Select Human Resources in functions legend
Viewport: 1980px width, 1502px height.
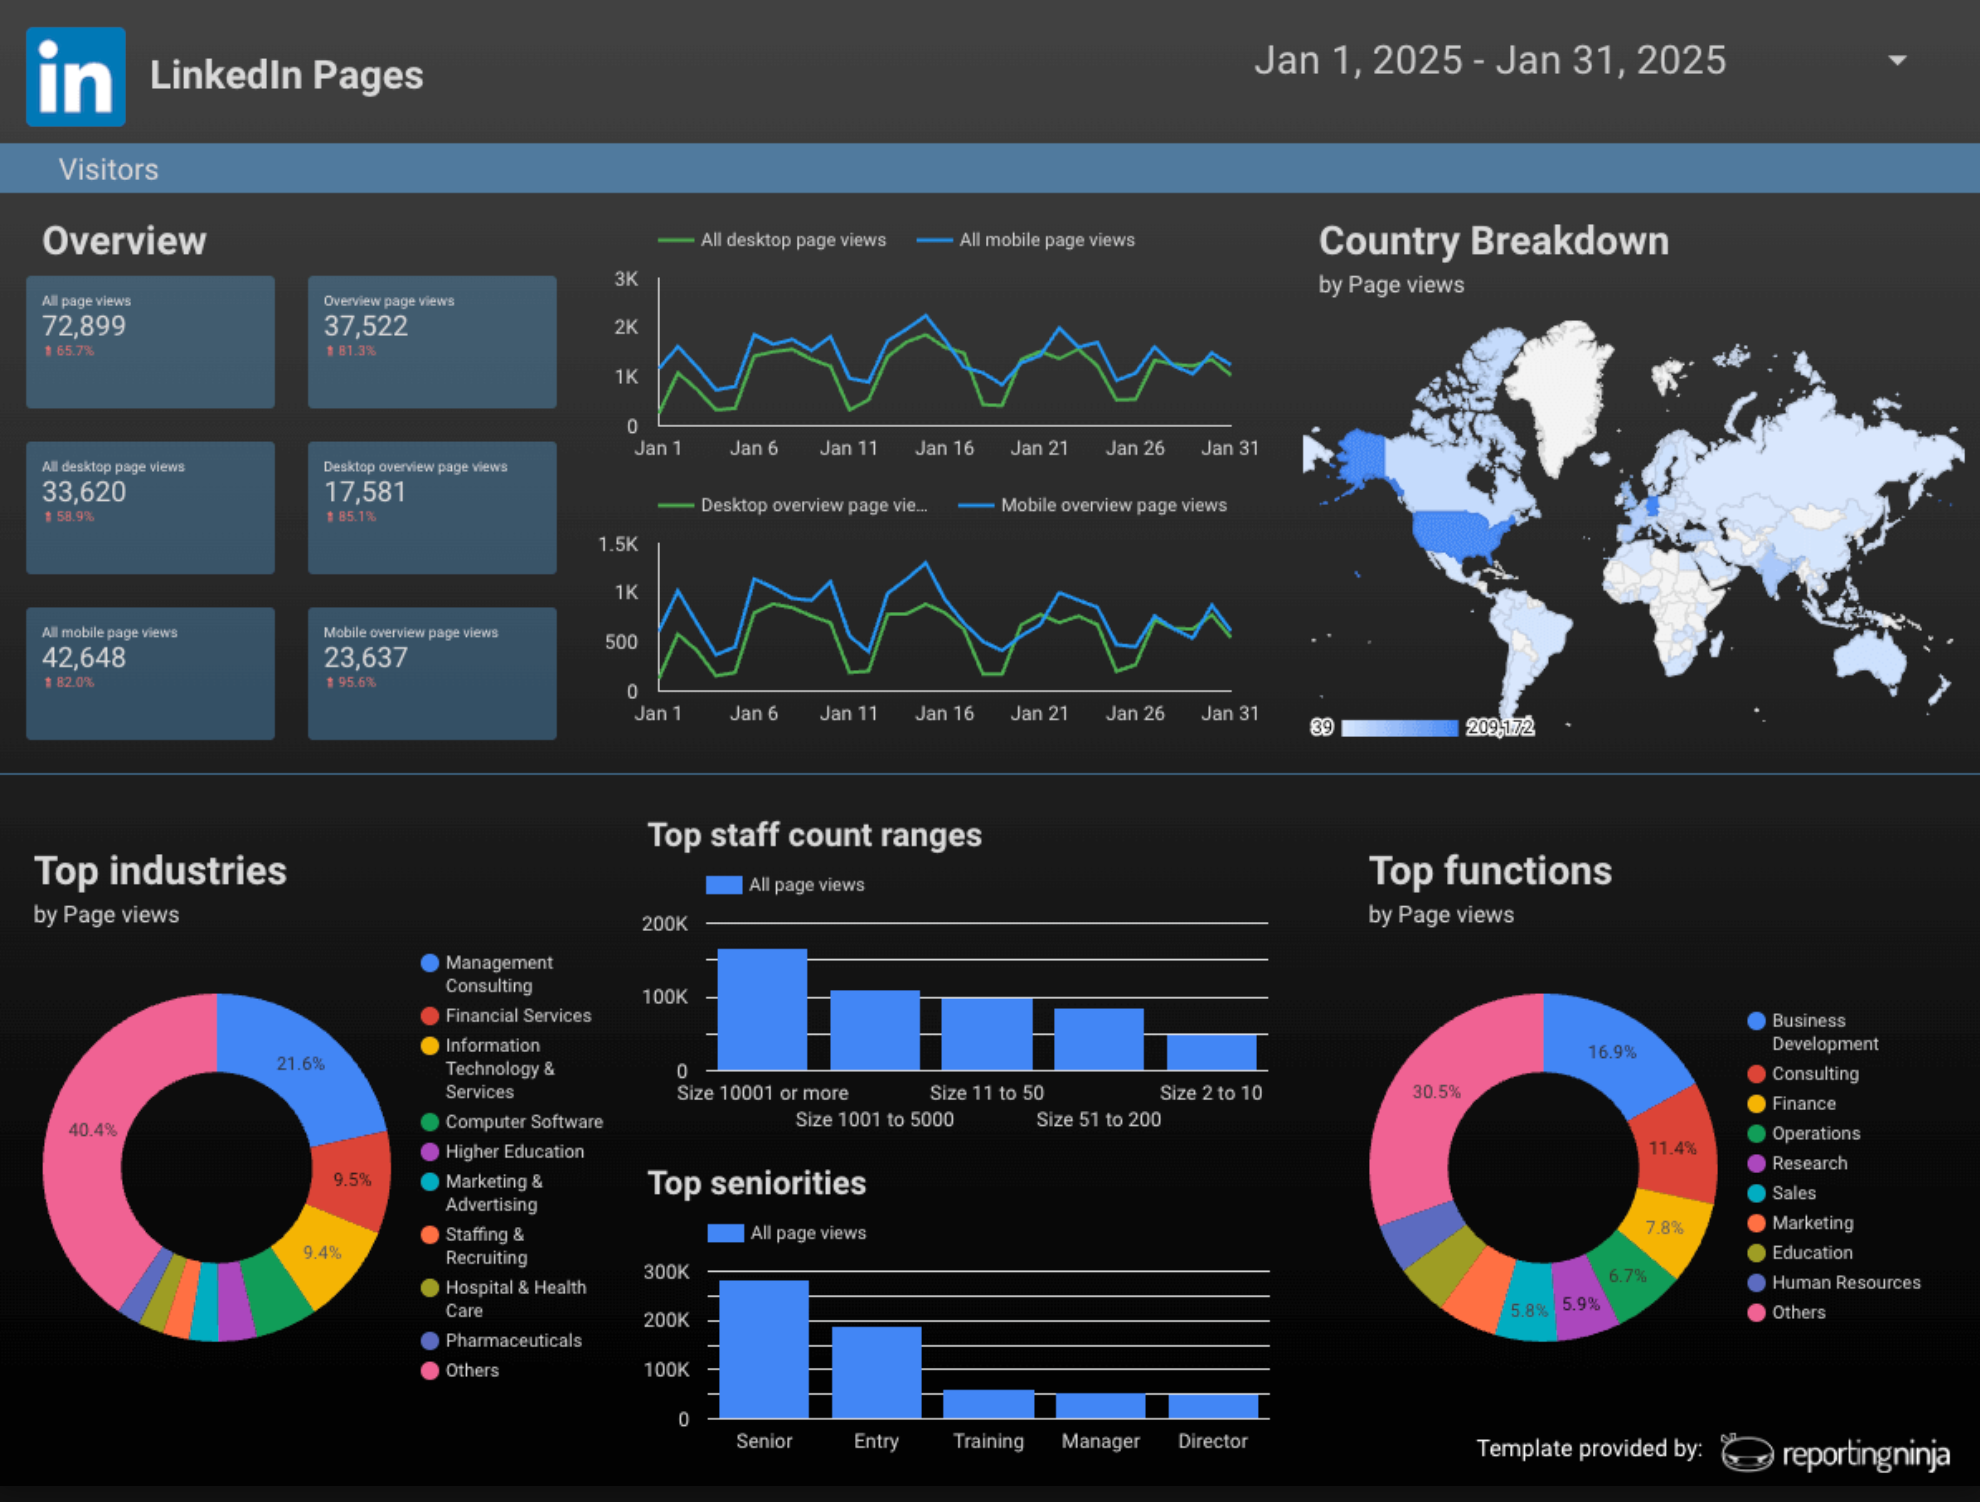pyautogui.click(x=1835, y=1283)
